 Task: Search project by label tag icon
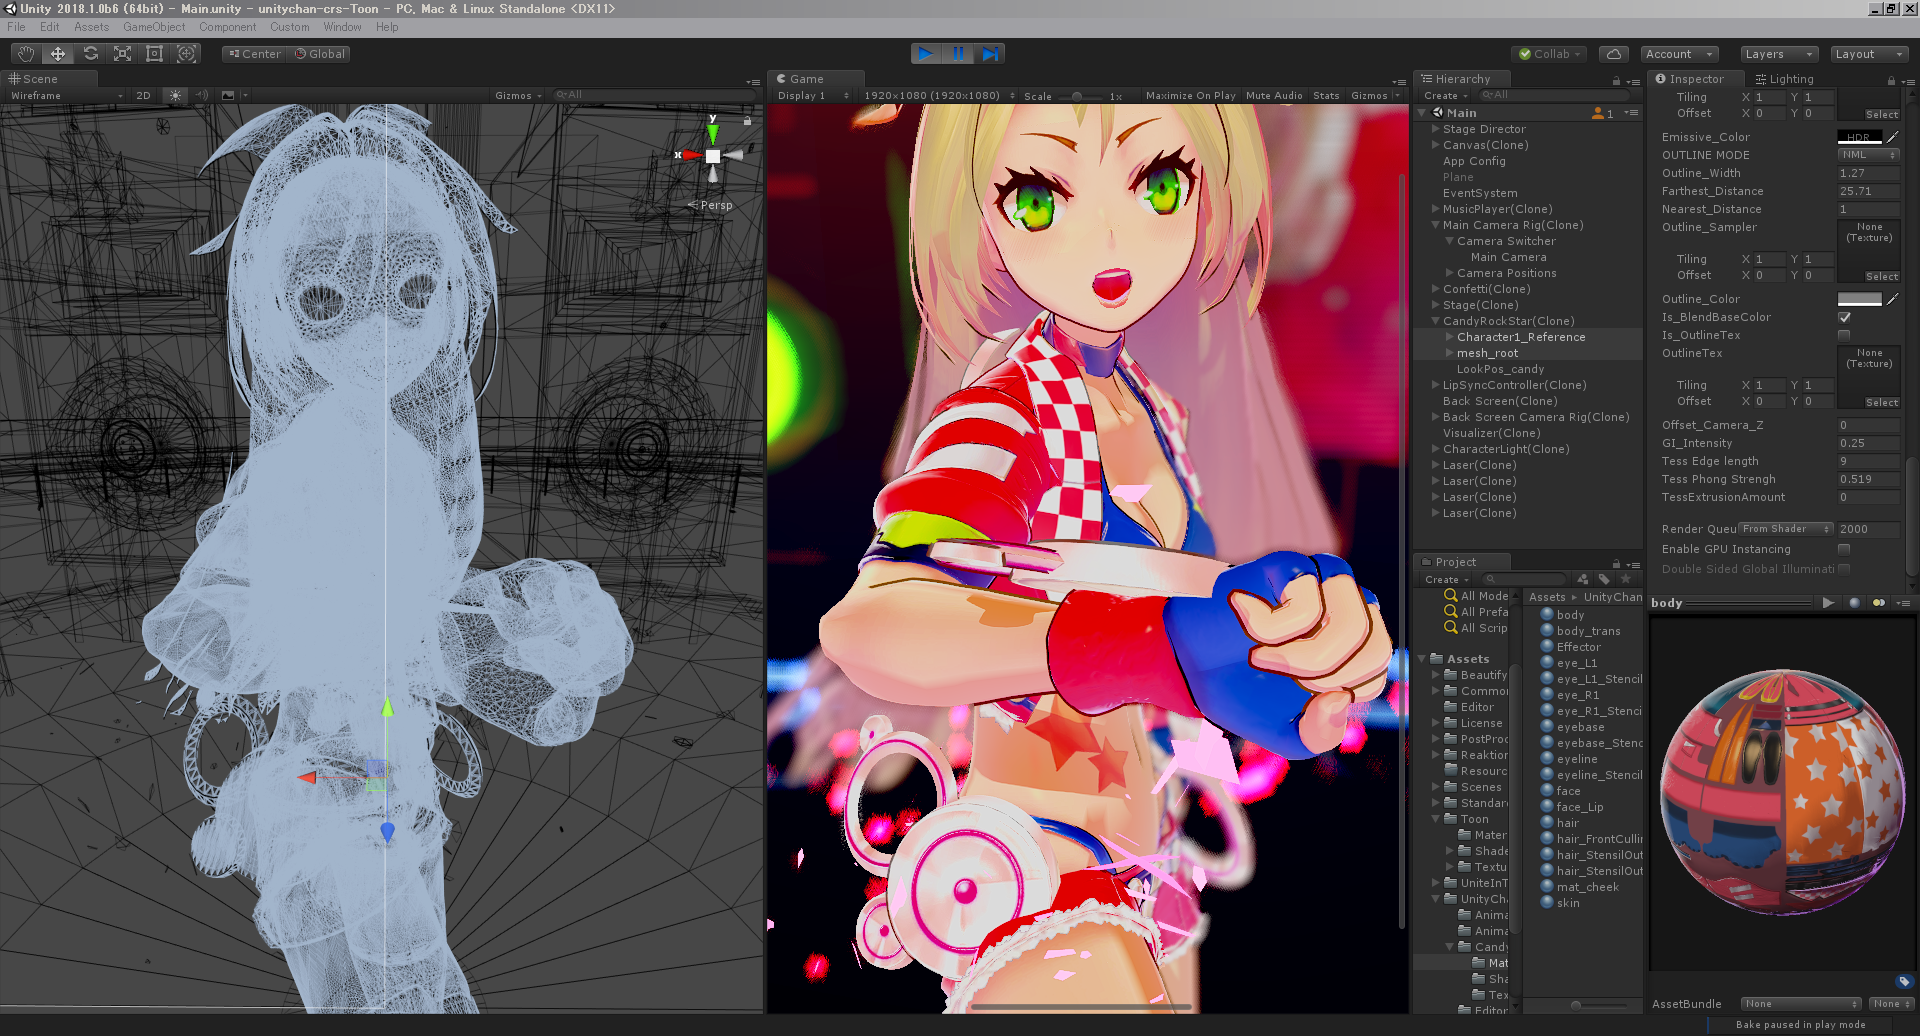coord(1604,579)
